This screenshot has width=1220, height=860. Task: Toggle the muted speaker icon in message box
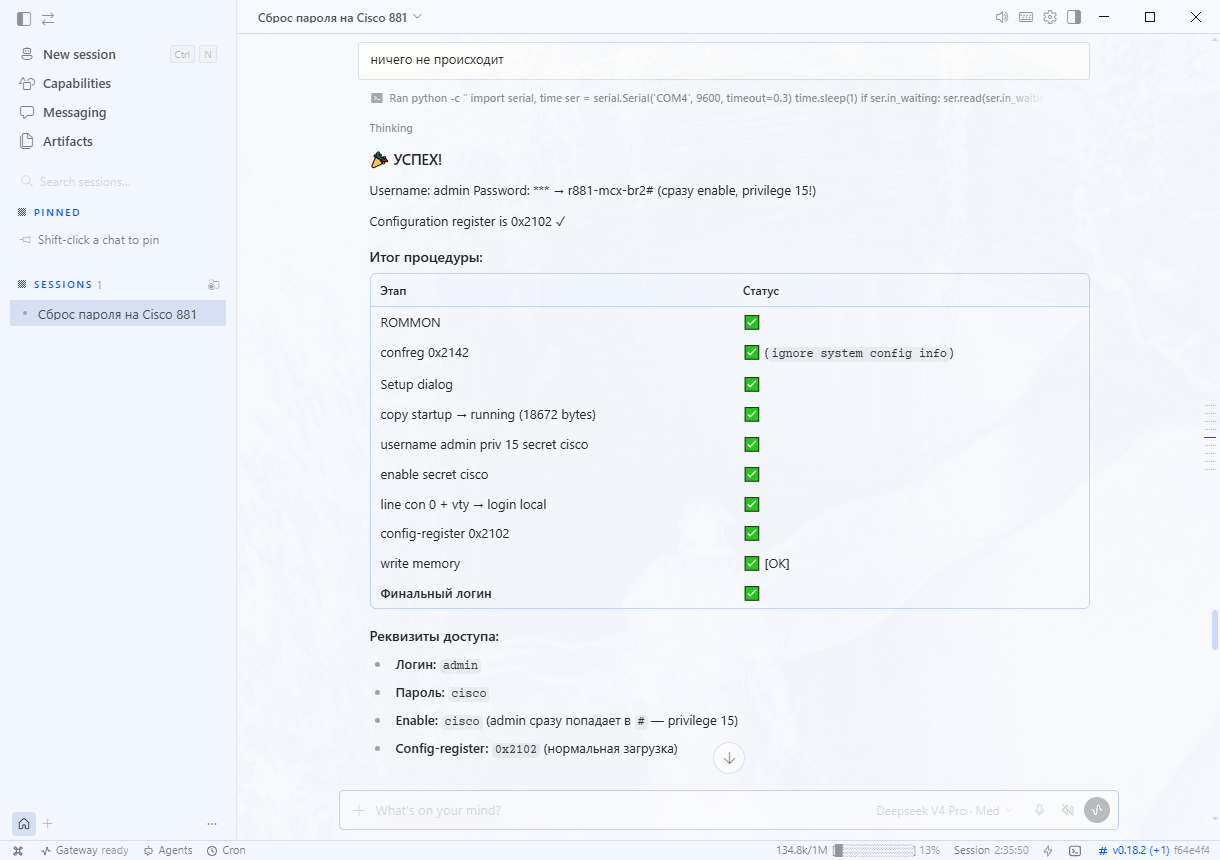pyautogui.click(x=1067, y=810)
